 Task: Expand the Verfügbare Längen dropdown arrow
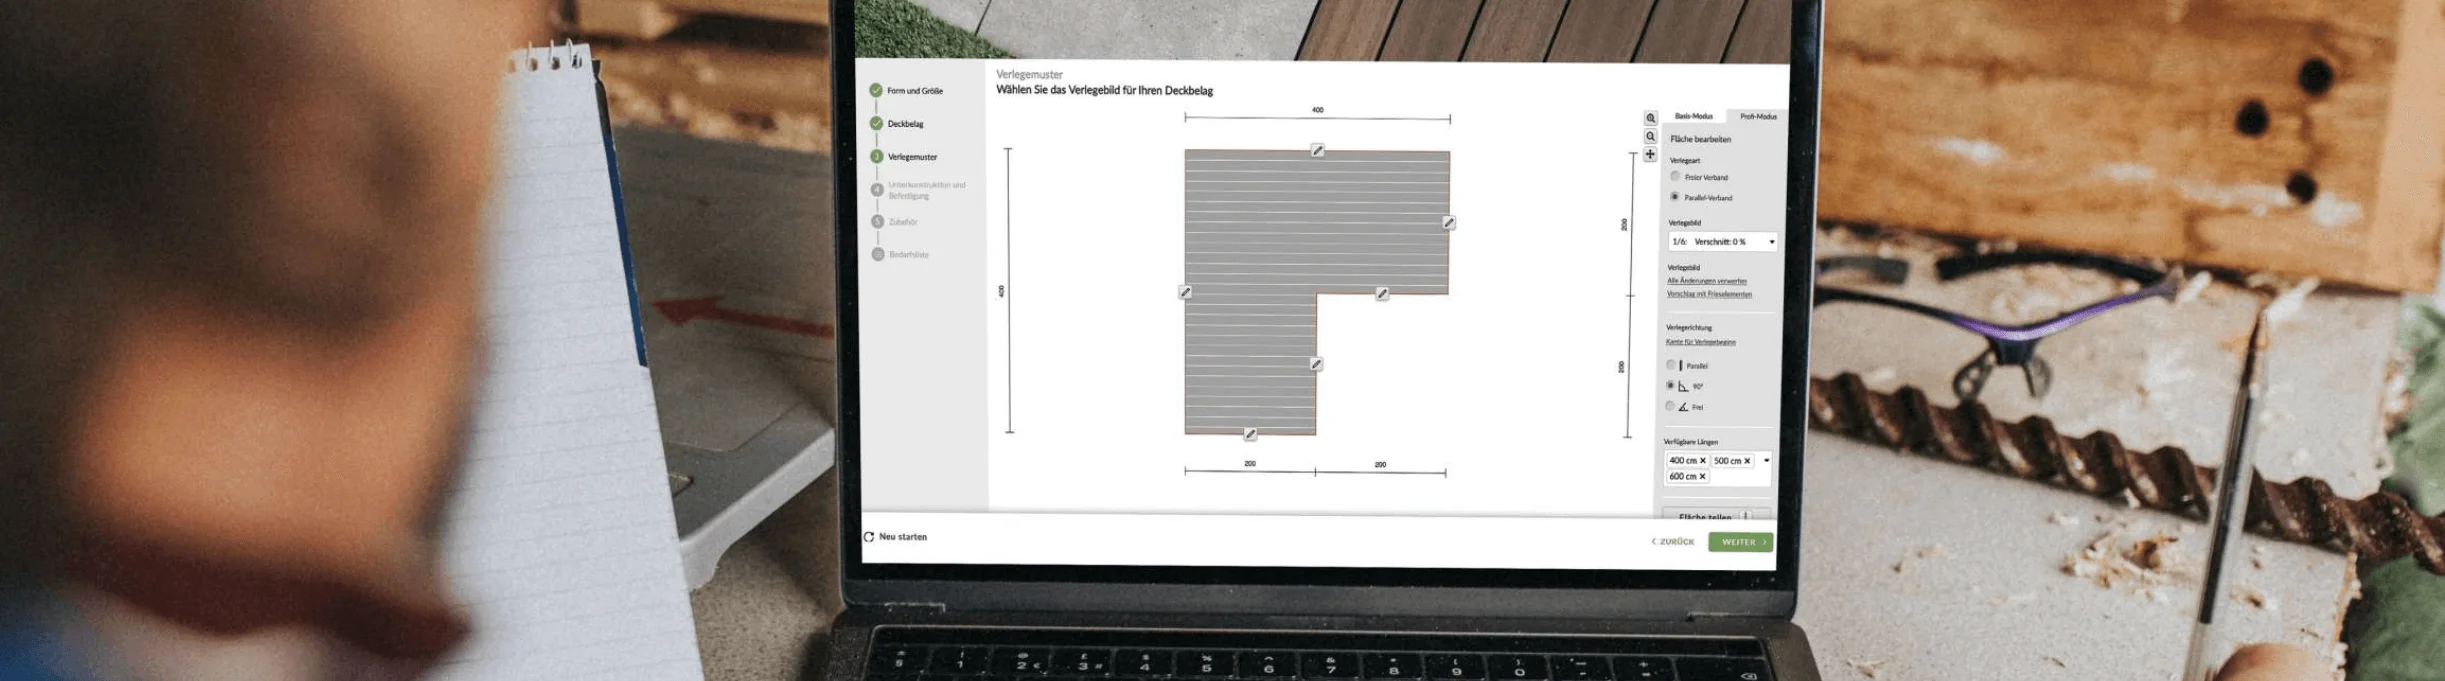(1766, 461)
